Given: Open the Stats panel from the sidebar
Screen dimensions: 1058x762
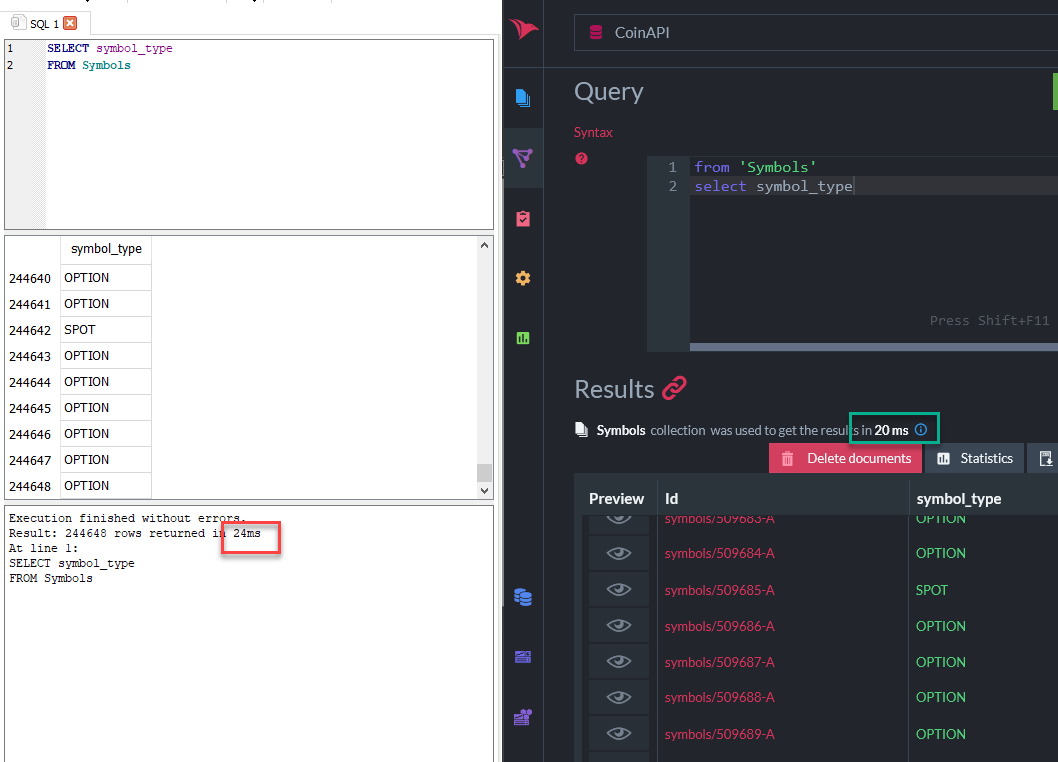Looking at the screenshot, I should [x=522, y=338].
